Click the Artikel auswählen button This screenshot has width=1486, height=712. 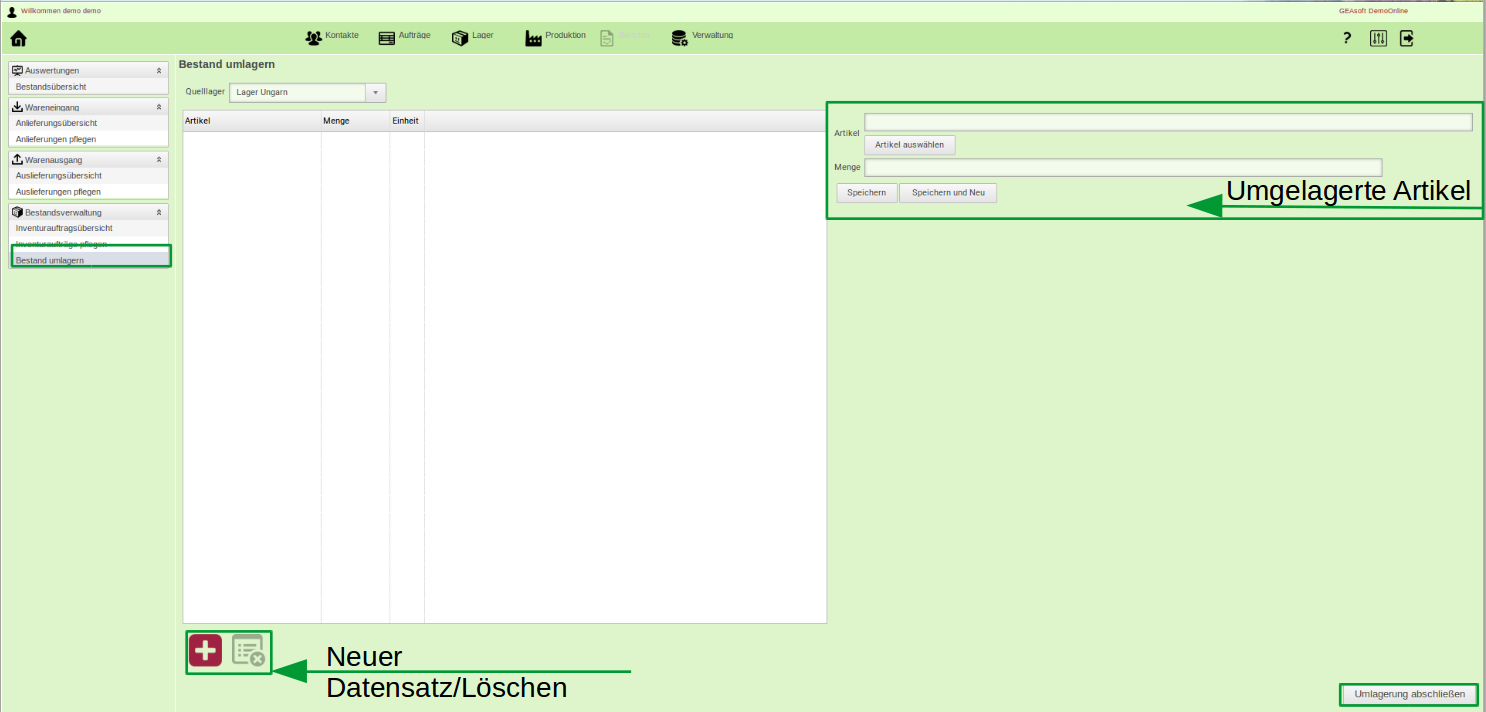909,145
